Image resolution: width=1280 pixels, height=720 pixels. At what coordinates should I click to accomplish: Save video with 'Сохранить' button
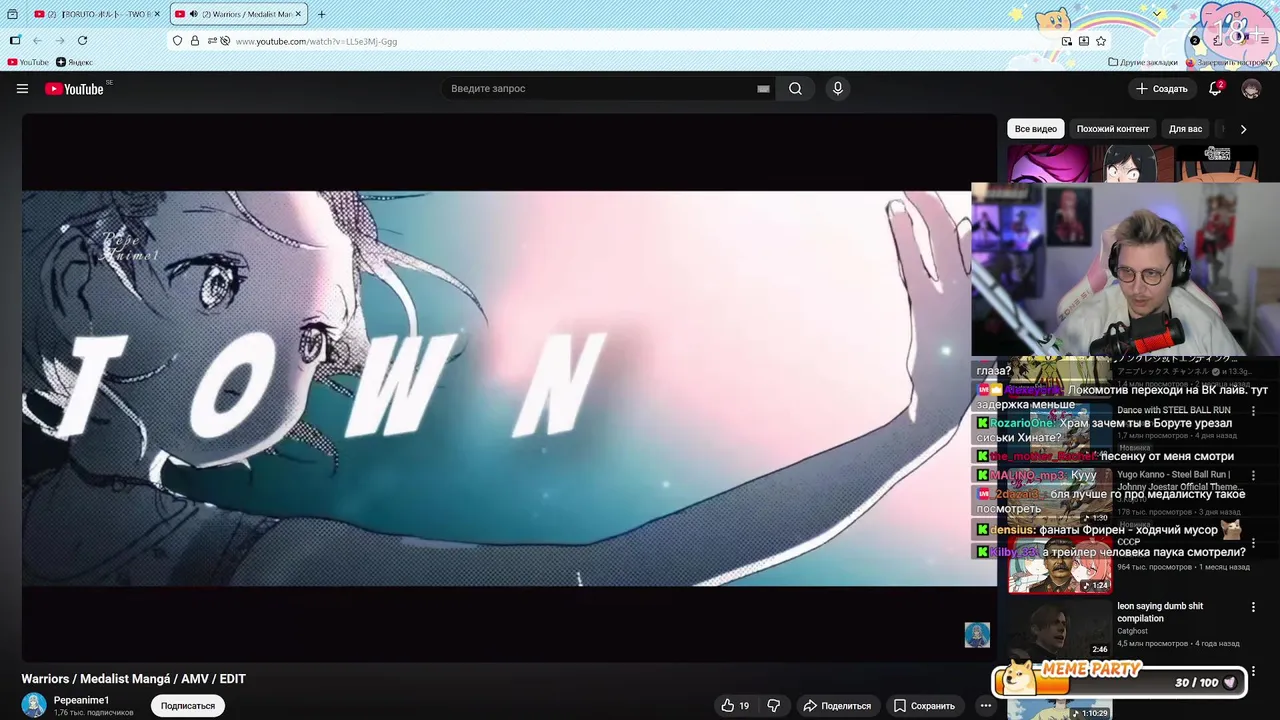tap(925, 706)
